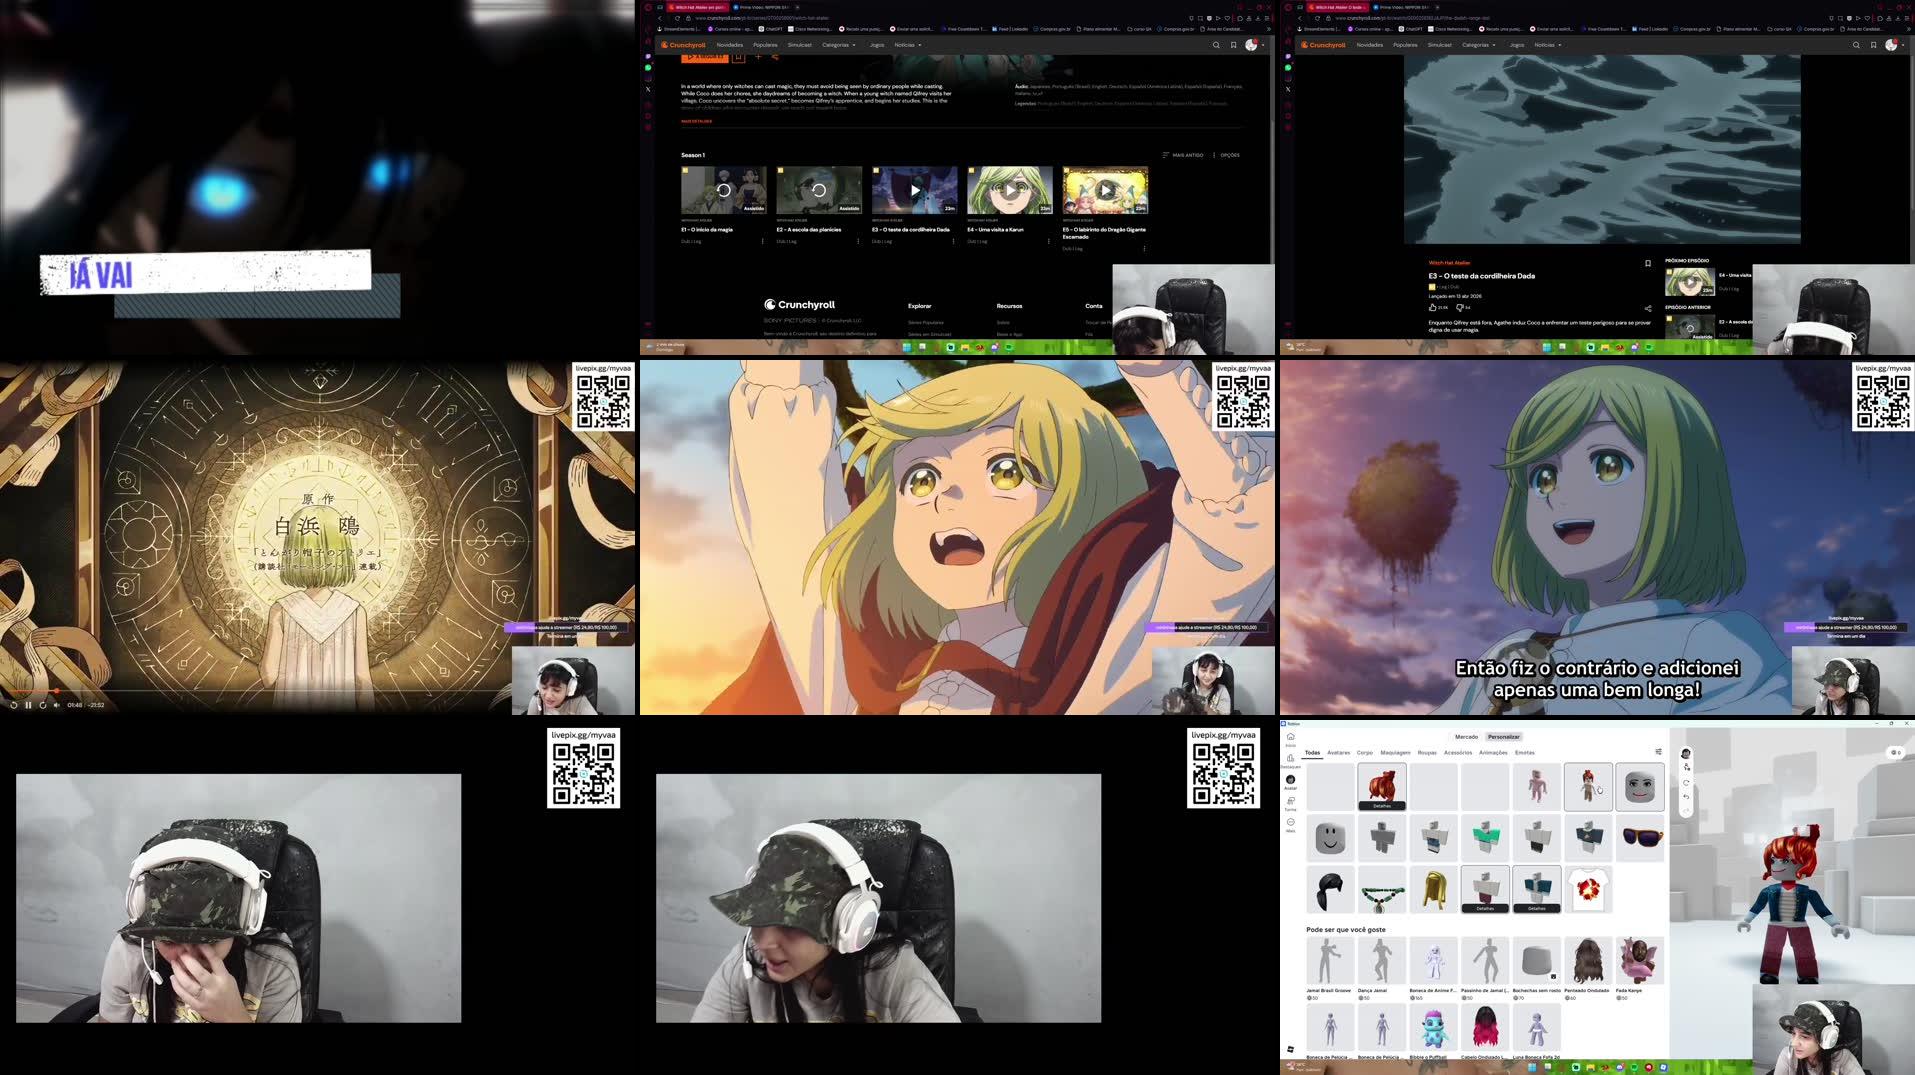The image size is (1915, 1075).
Task: Open Roblox Turma sidebar icon
Action: point(1290,802)
